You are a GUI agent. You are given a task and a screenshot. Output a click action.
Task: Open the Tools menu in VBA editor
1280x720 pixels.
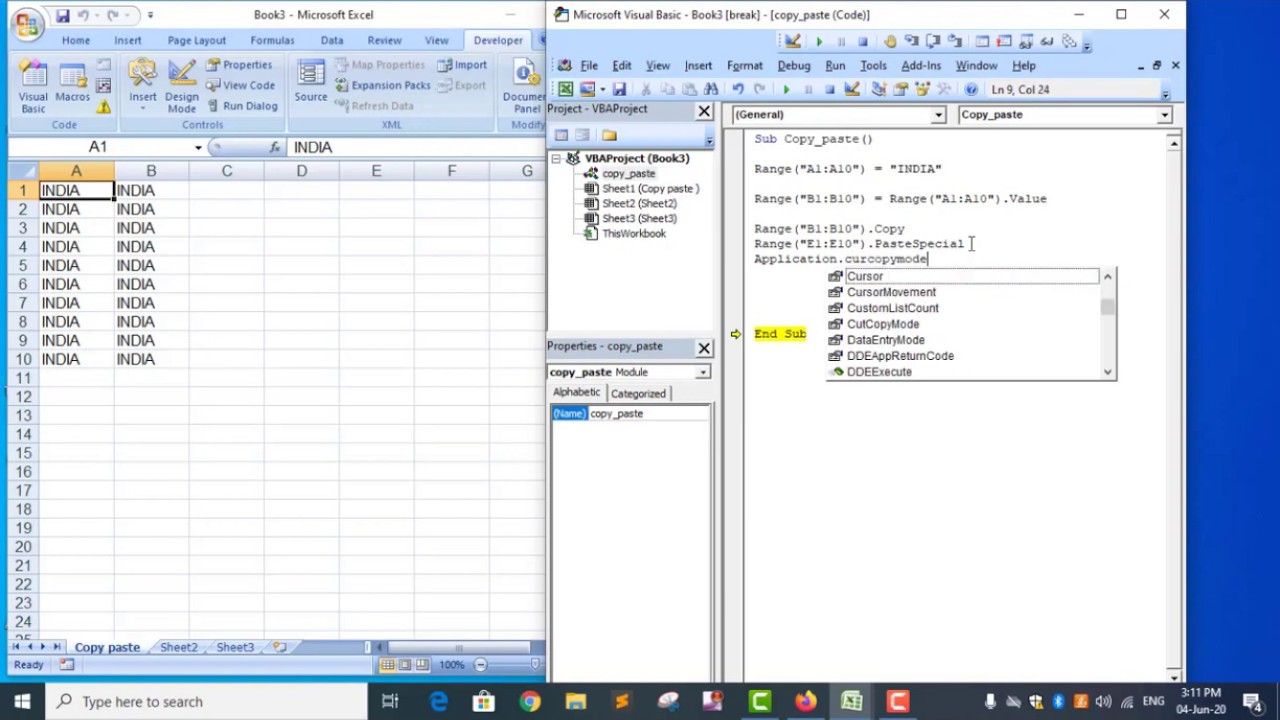click(x=873, y=66)
